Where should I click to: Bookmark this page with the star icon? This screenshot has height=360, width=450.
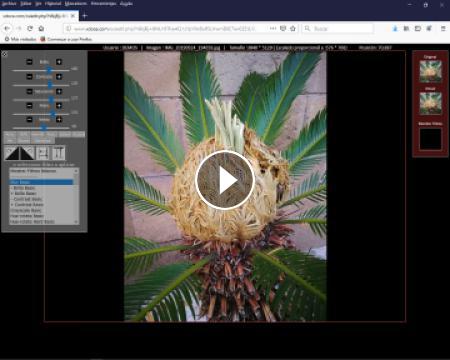point(293,29)
